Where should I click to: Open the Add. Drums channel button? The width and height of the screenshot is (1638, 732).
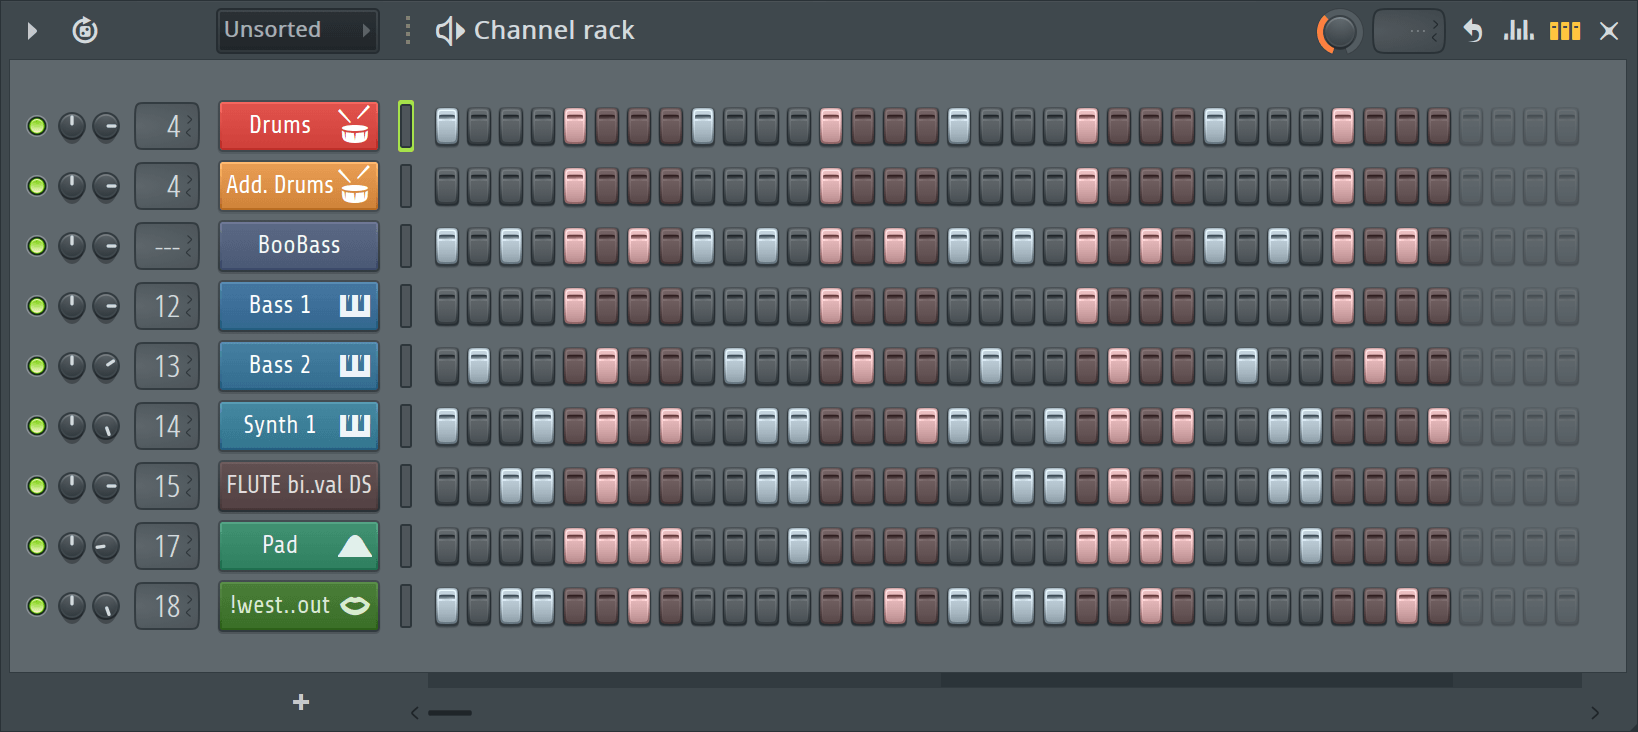[x=299, y=186]
